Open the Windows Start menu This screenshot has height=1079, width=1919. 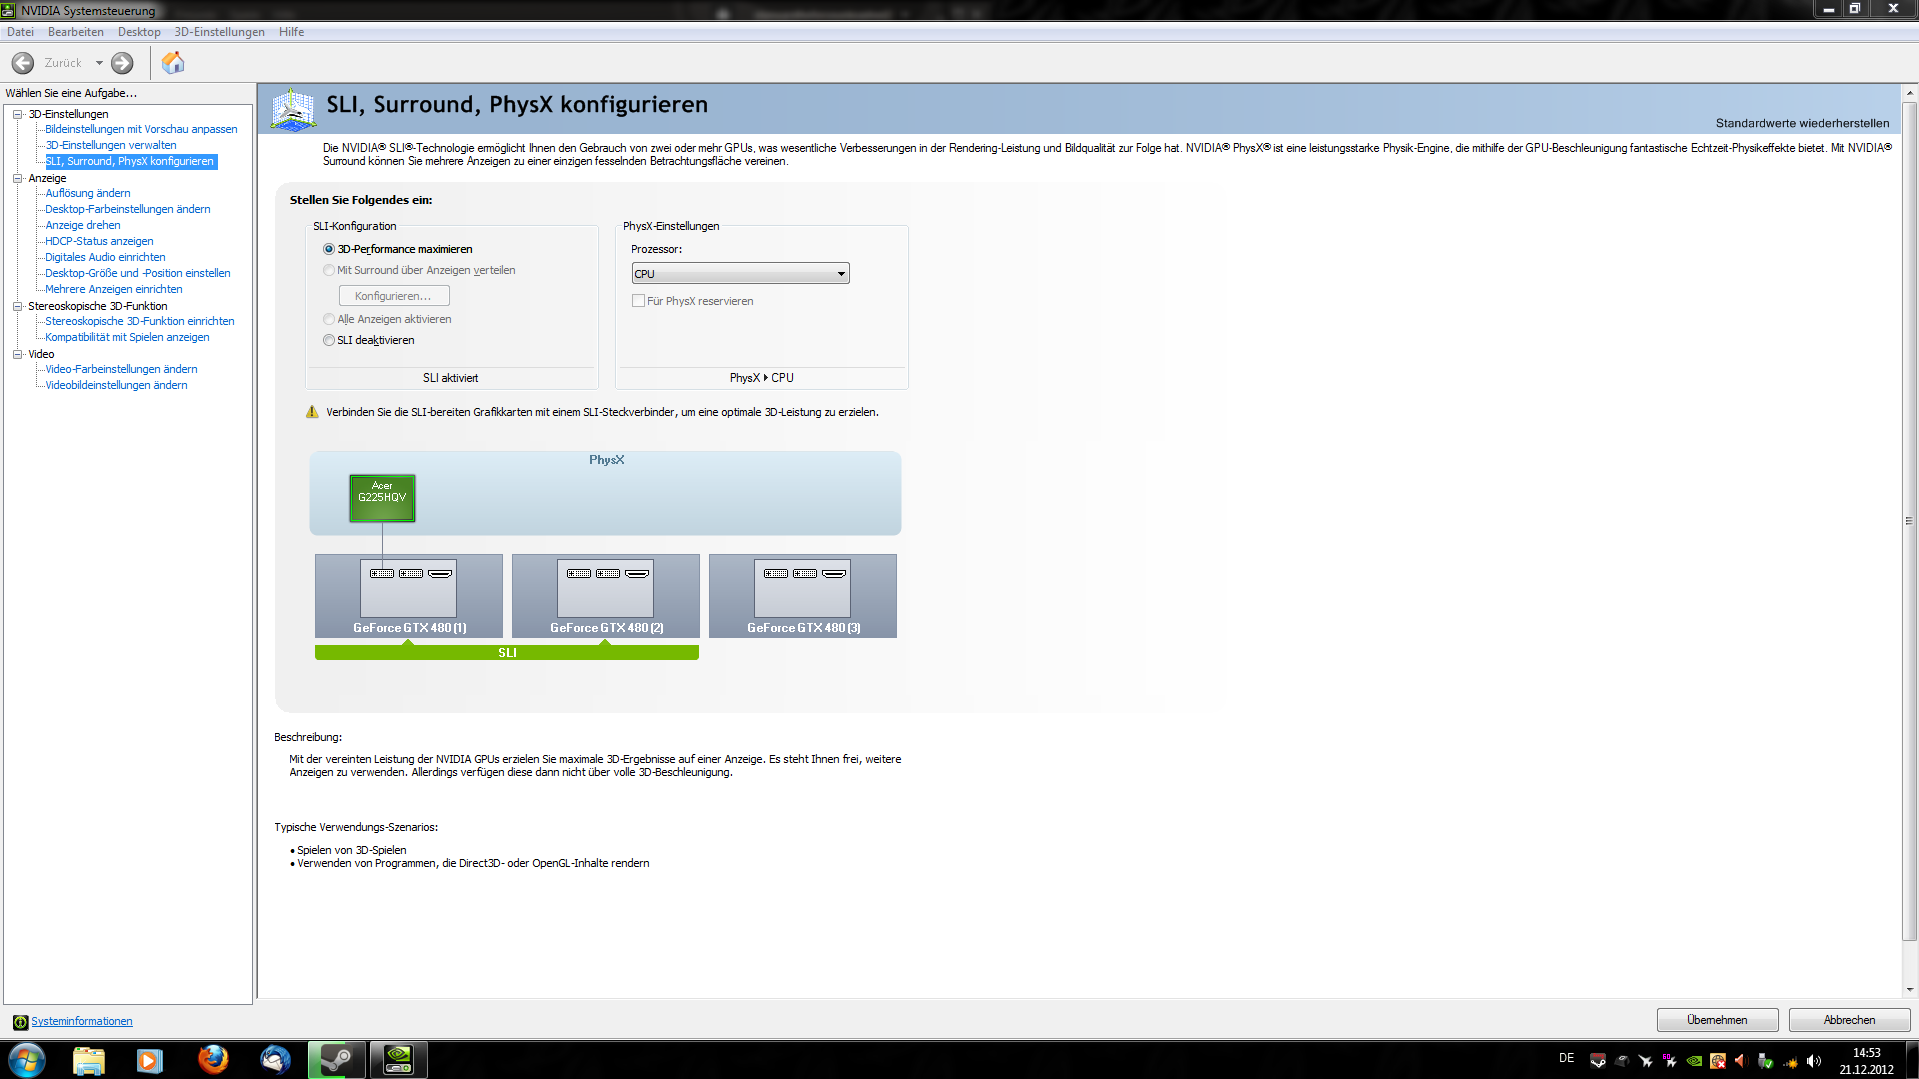click(27, 1060)
